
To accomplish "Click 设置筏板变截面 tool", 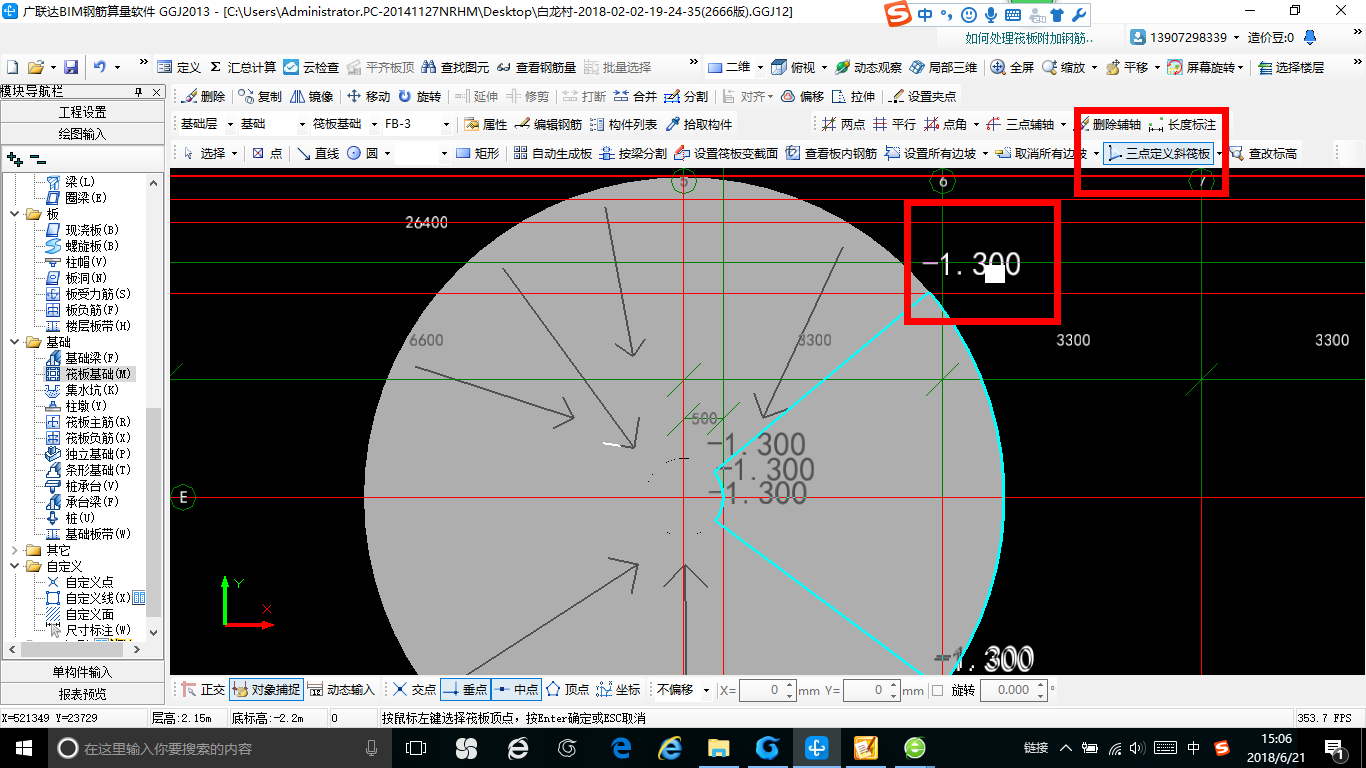I will click(x=726, y=153).
